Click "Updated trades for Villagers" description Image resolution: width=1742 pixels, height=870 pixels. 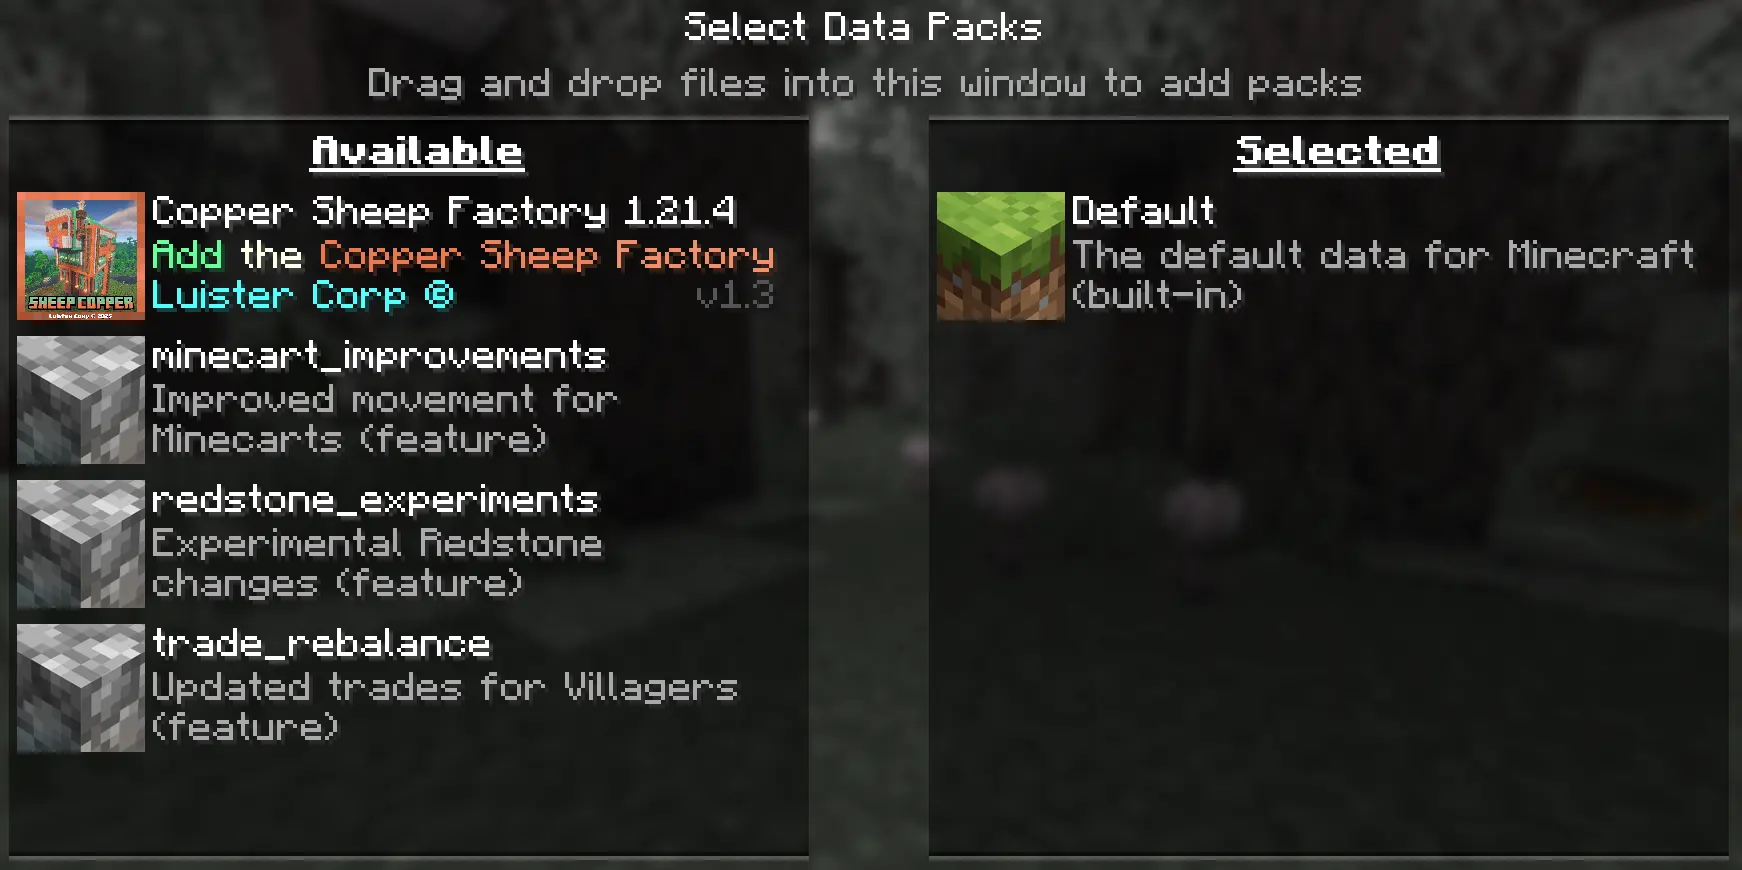(x=445, y=708)
